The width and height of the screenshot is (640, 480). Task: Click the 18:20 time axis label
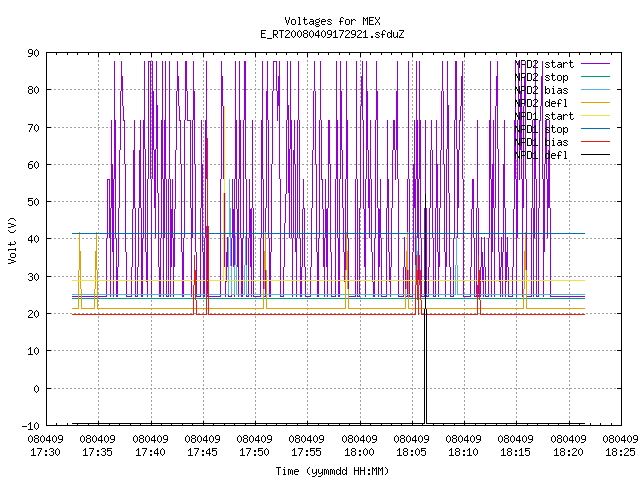[568, 452]
